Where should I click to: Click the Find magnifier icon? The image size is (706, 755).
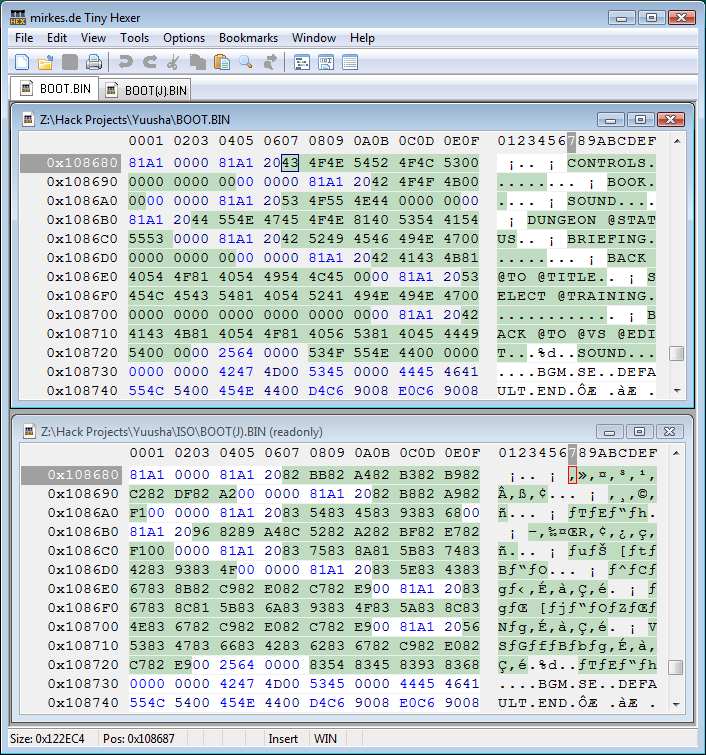246,63
